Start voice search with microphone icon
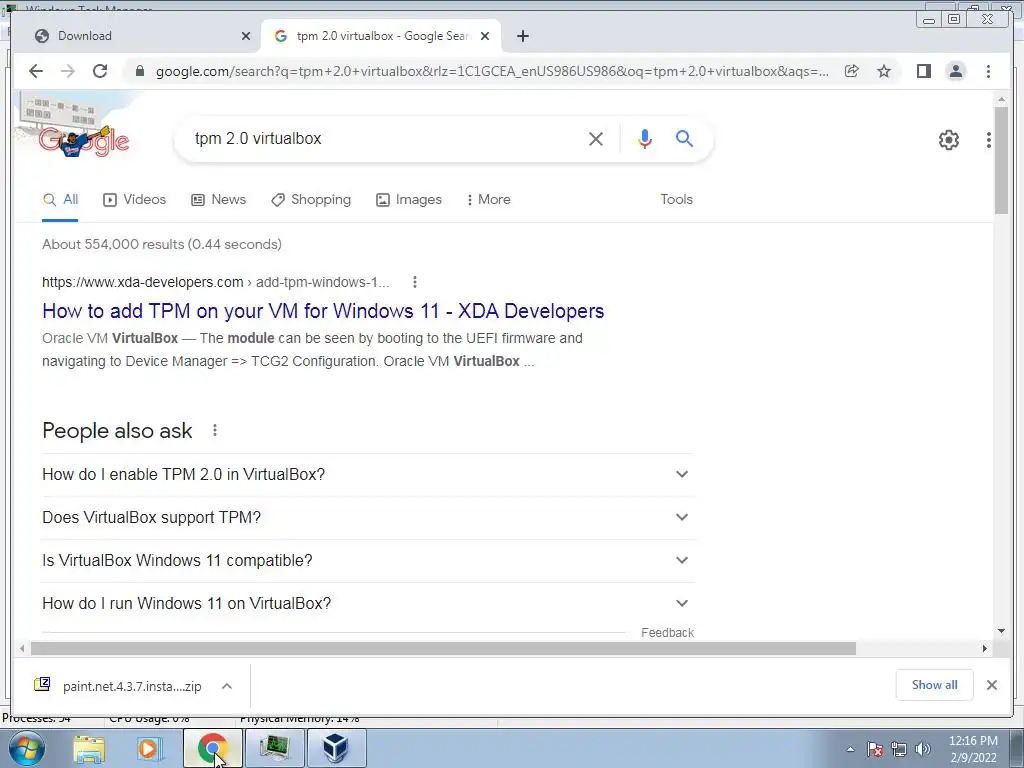 click(645, 138)
